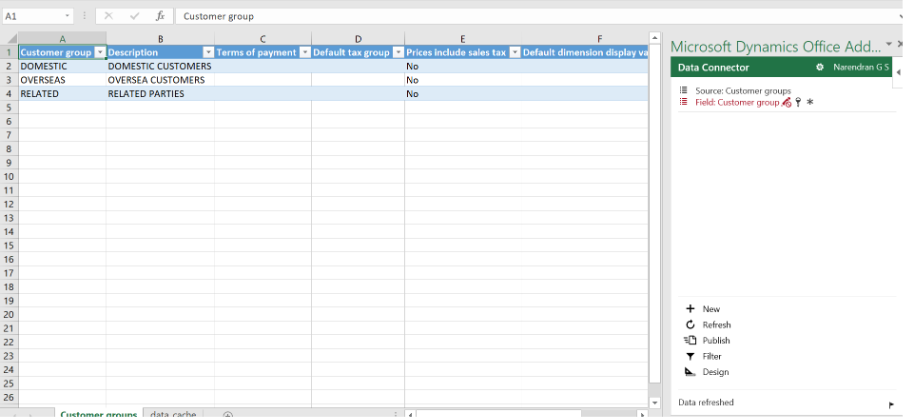Click the formula bar text field

click(500, 16)
